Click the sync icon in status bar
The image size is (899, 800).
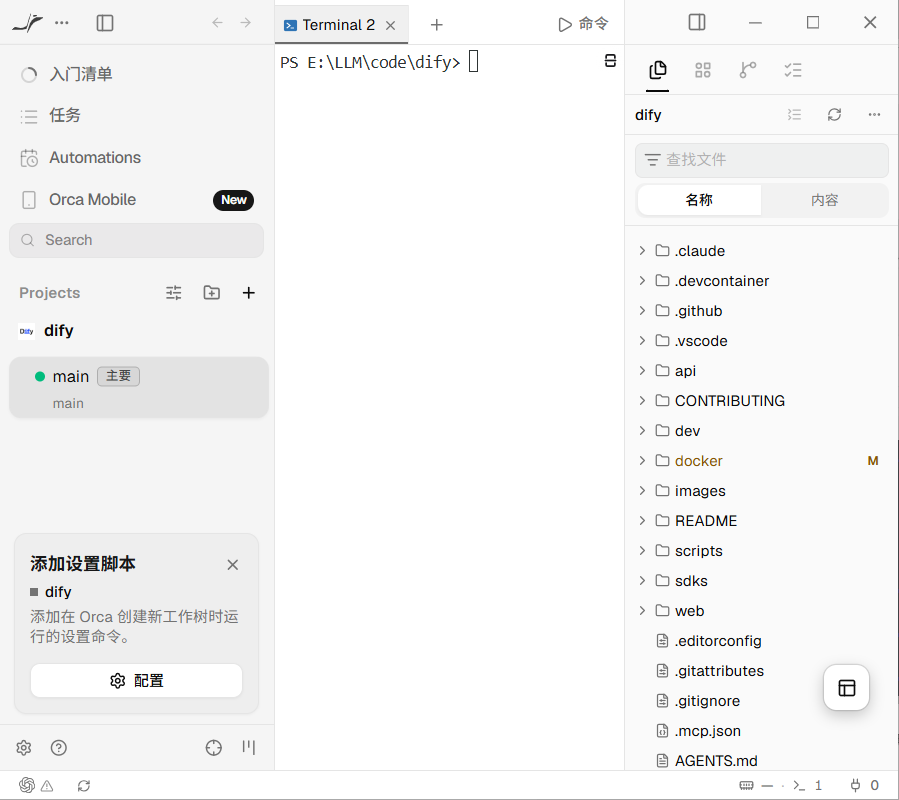[x=84, y=786]
